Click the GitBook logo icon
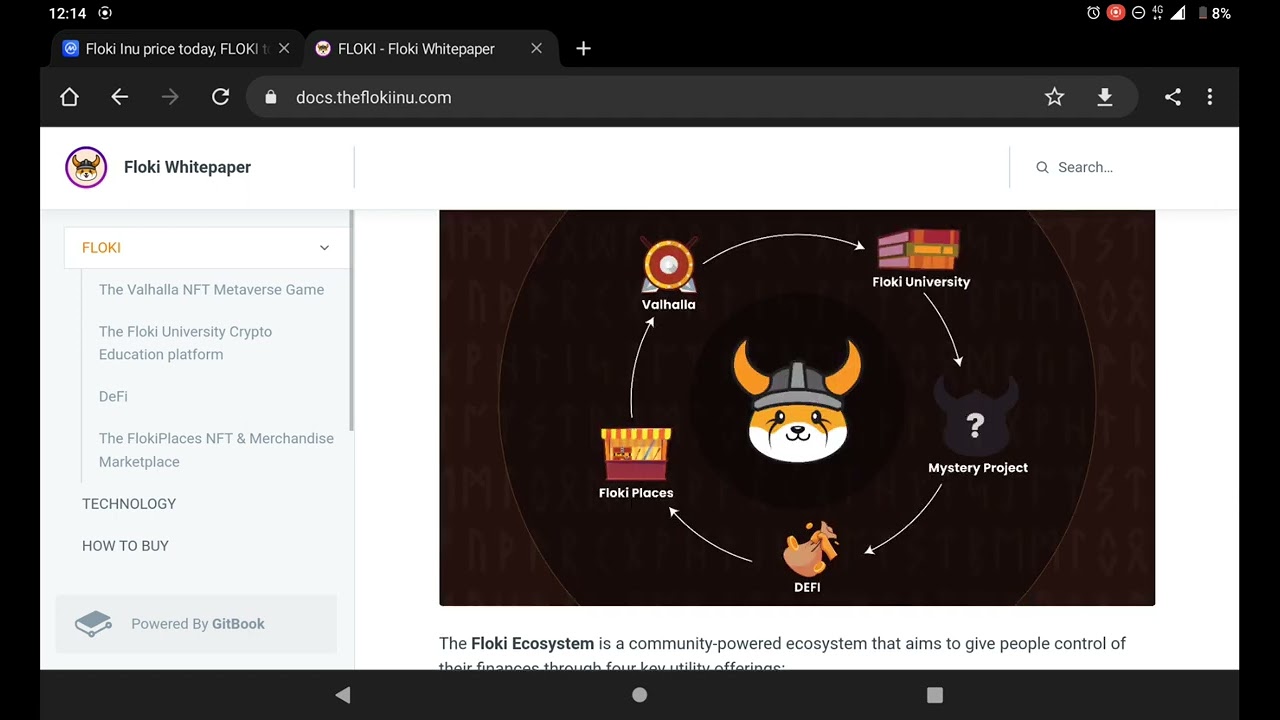Screen dimensions: 1280x720 (93, 624)
